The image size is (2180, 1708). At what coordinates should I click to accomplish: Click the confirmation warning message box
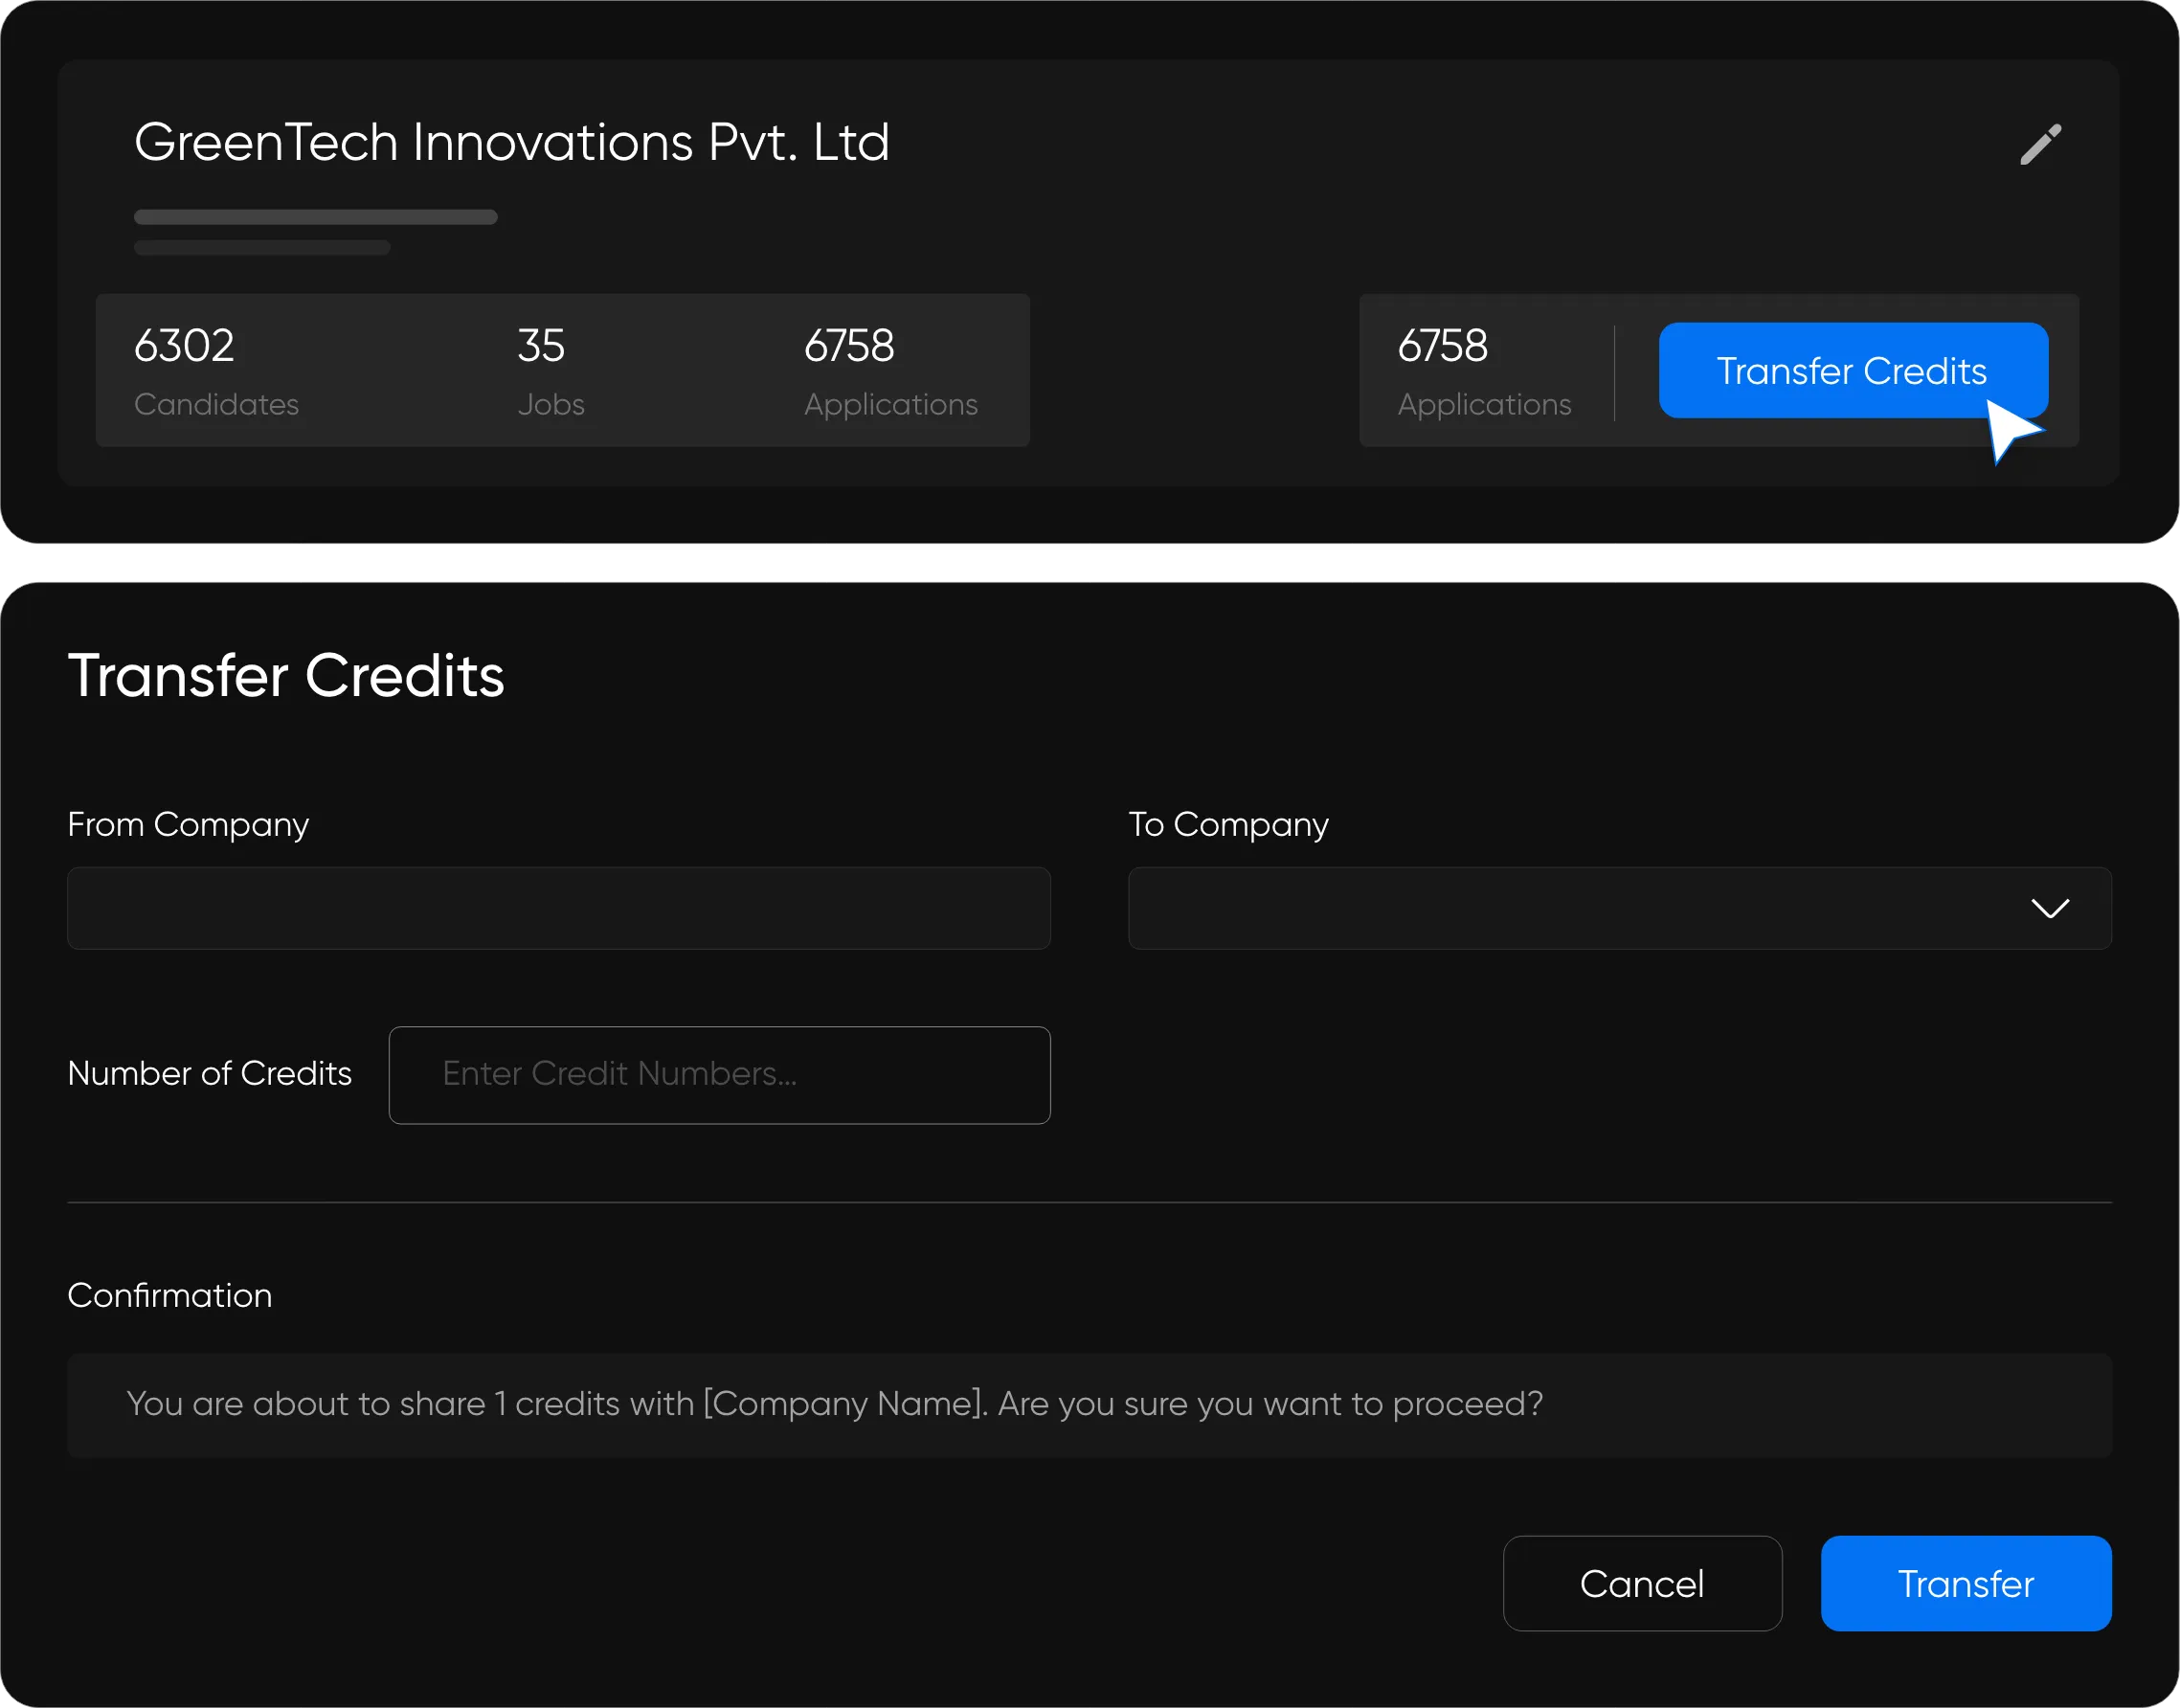coord(1089,1404)
